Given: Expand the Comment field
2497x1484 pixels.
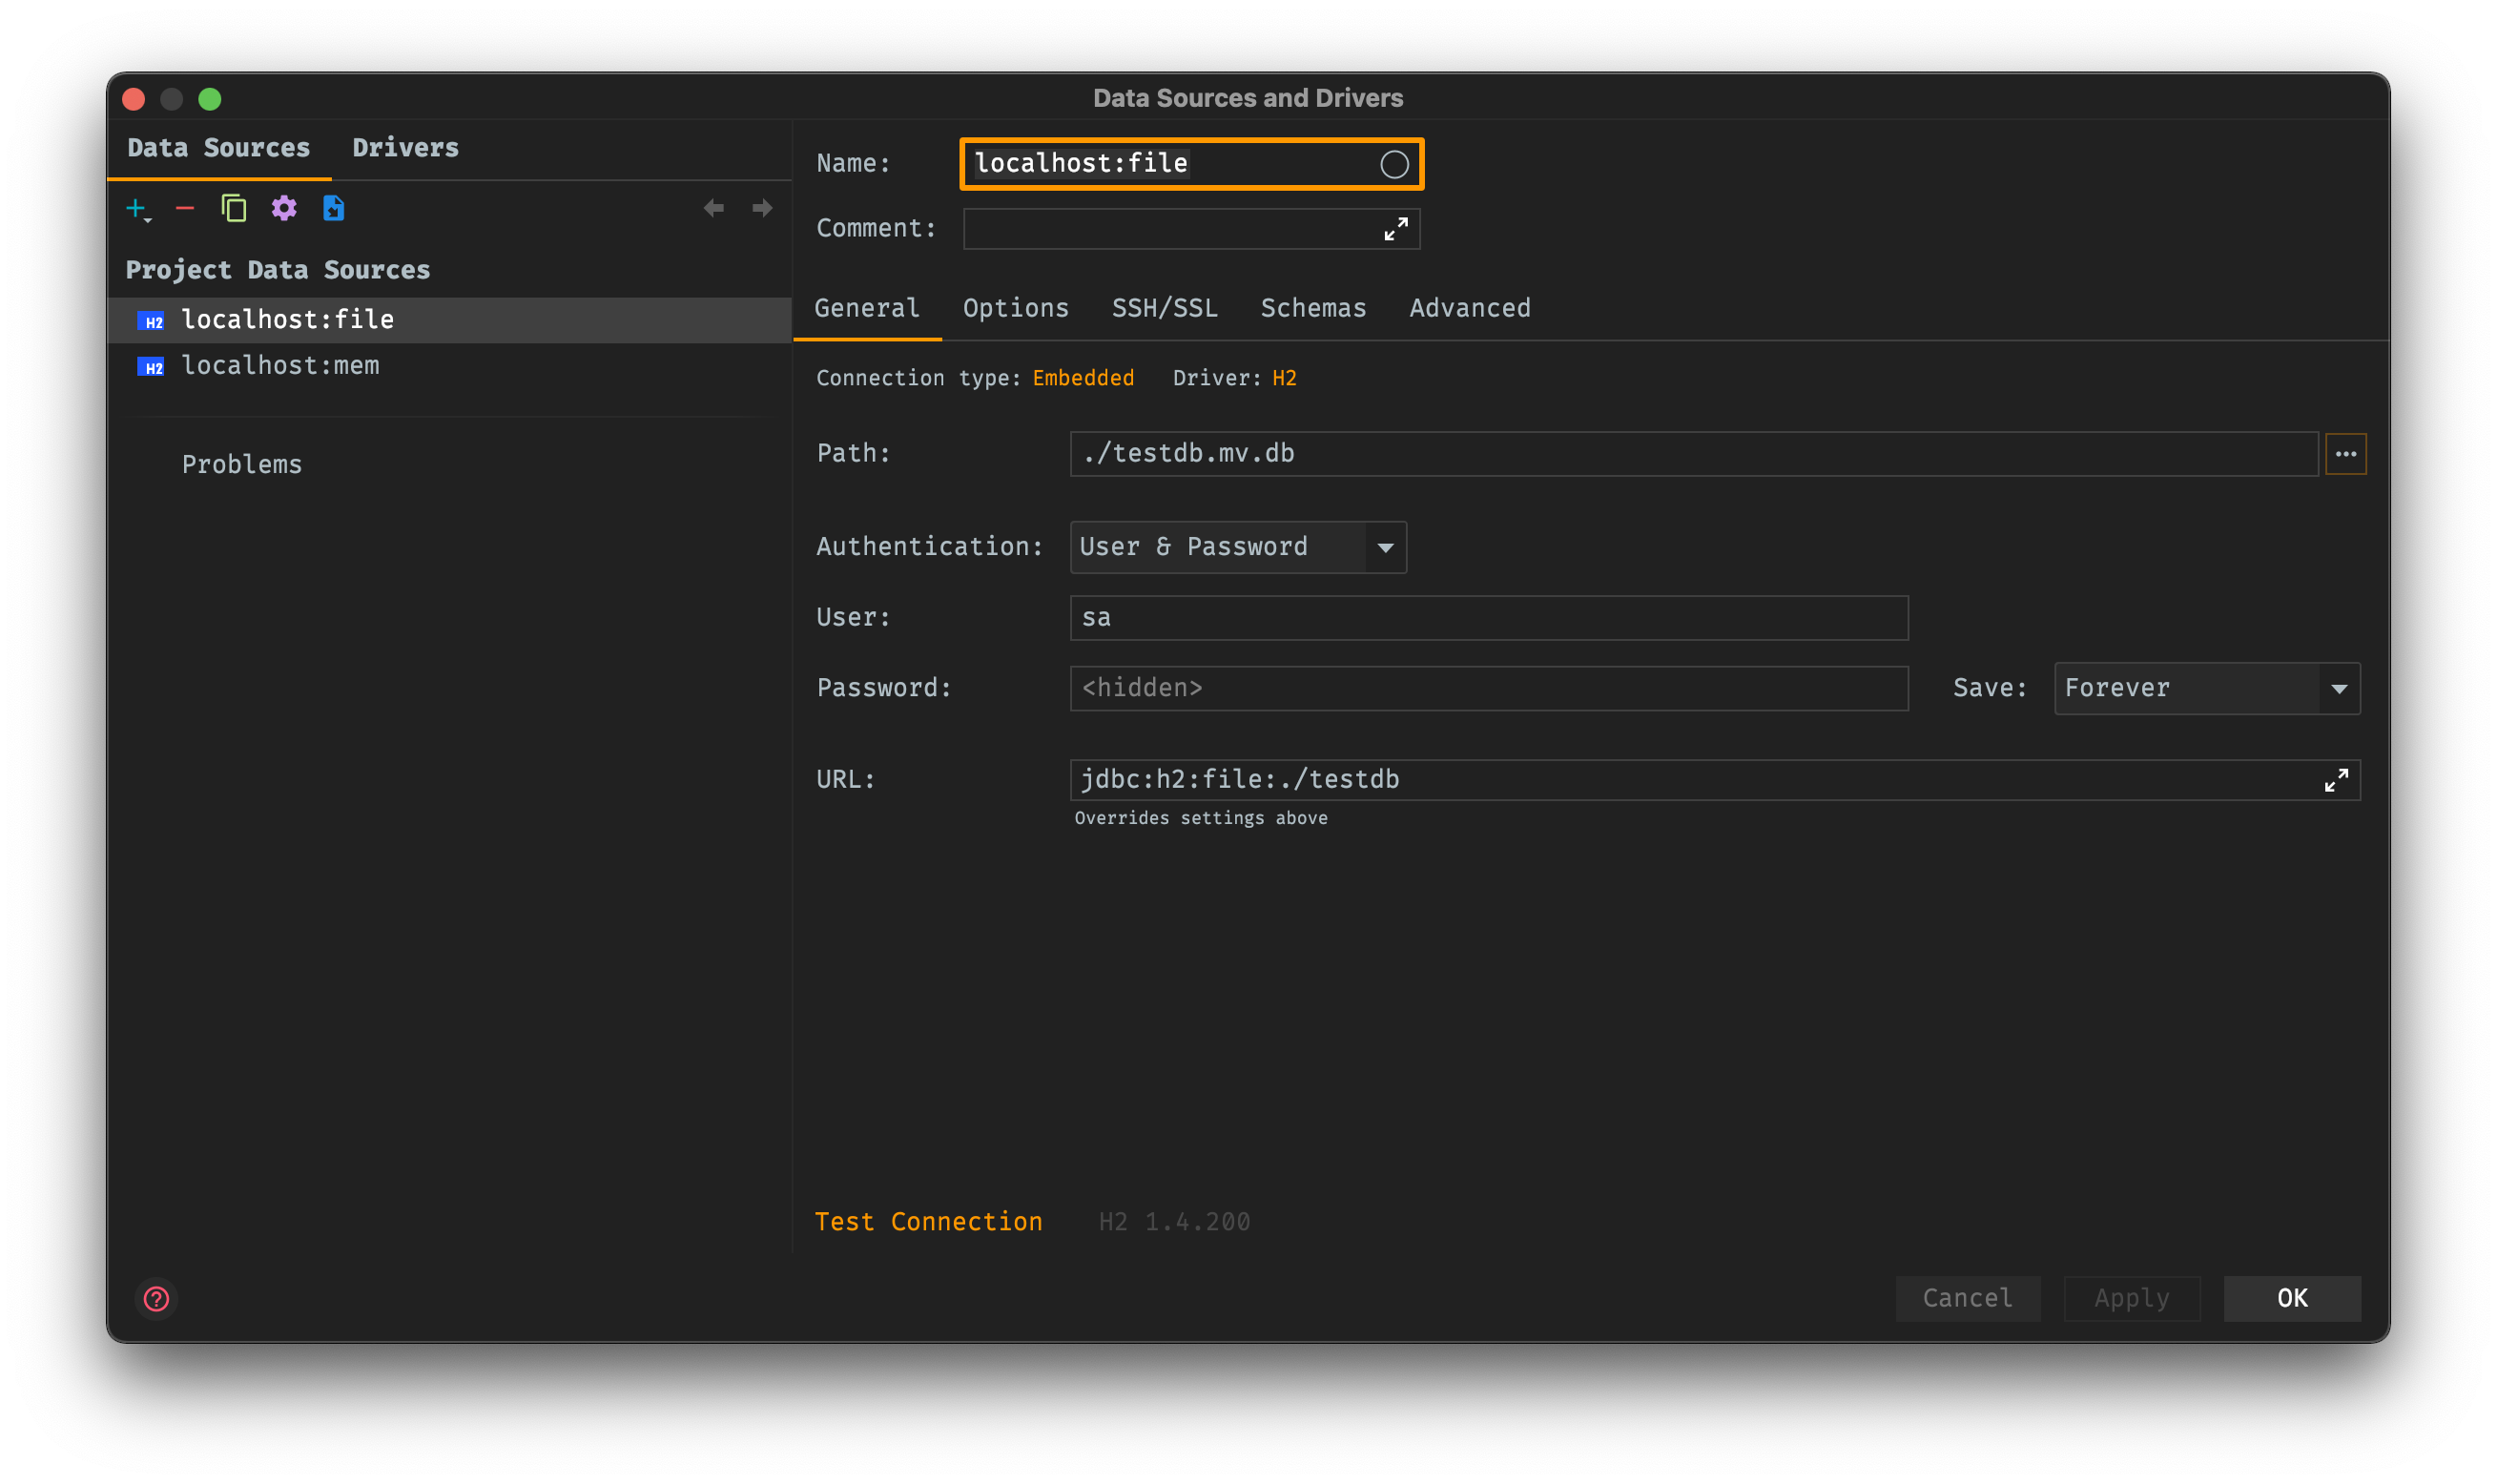Looking at the screenshot, I should 1395,229.
